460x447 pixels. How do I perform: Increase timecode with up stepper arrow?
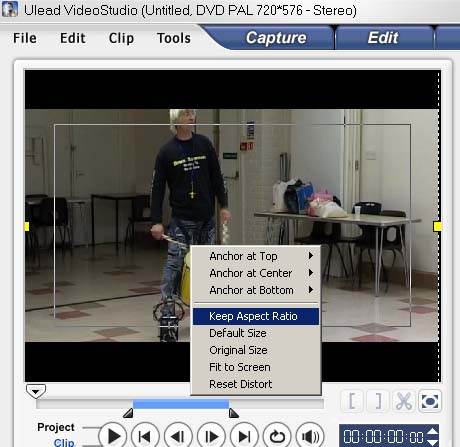432,431
